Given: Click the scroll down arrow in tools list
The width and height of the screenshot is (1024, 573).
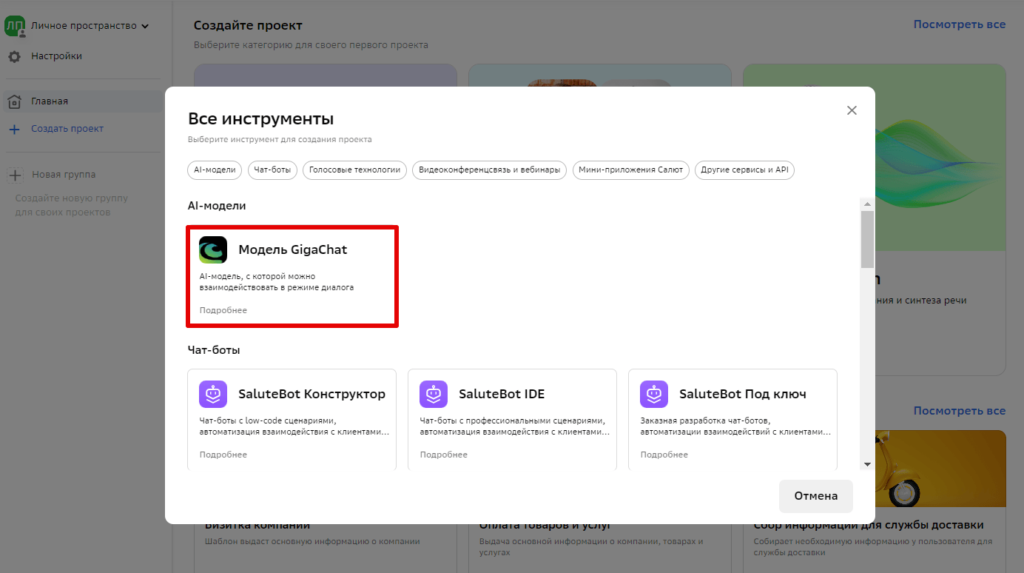Looking at the screenshot, I should 867,464.
